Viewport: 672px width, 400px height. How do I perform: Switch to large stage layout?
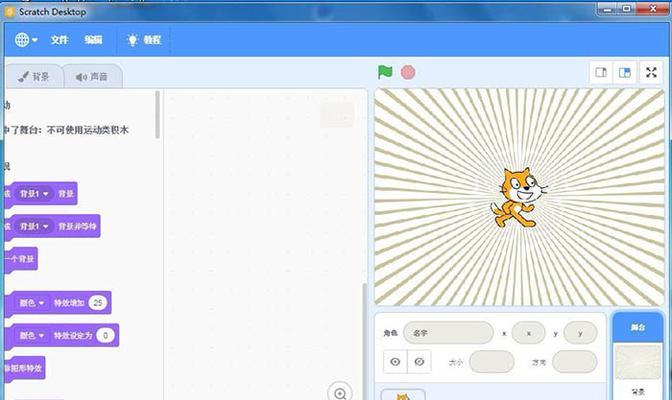(624, 72)
